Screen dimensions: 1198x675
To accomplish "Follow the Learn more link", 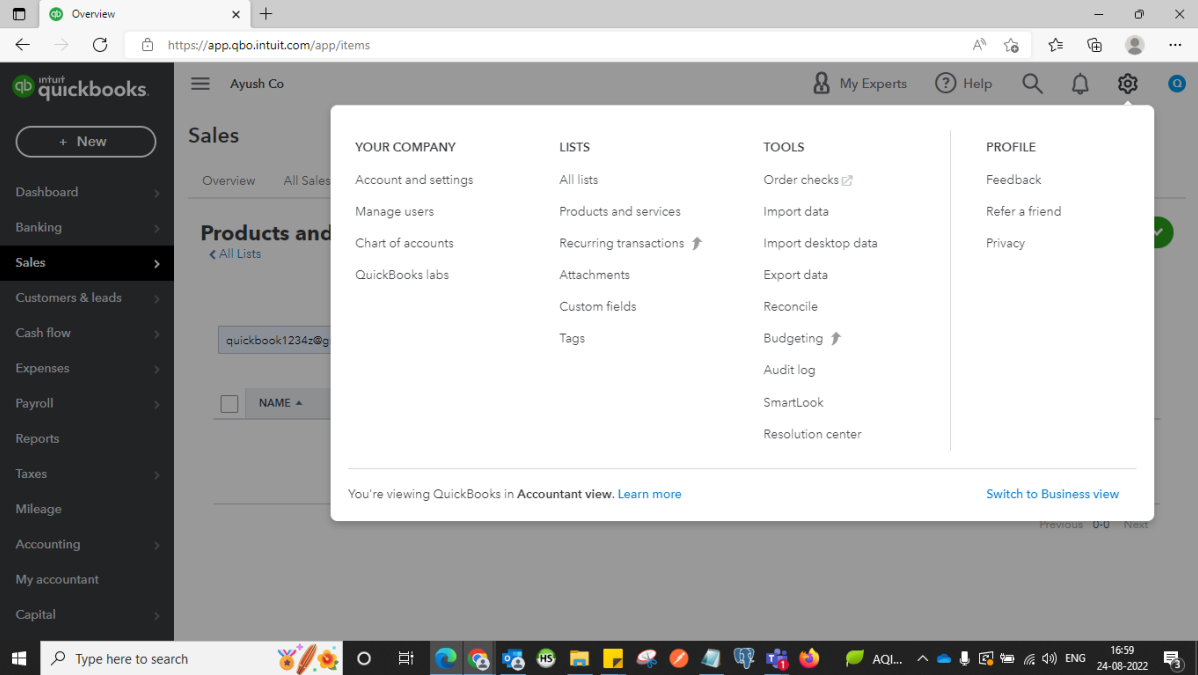I will click(649, 494).
